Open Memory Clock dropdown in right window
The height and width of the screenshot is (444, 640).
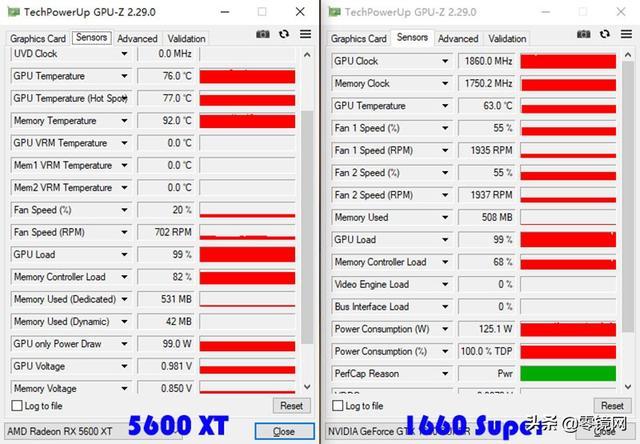tap(445, 84)
